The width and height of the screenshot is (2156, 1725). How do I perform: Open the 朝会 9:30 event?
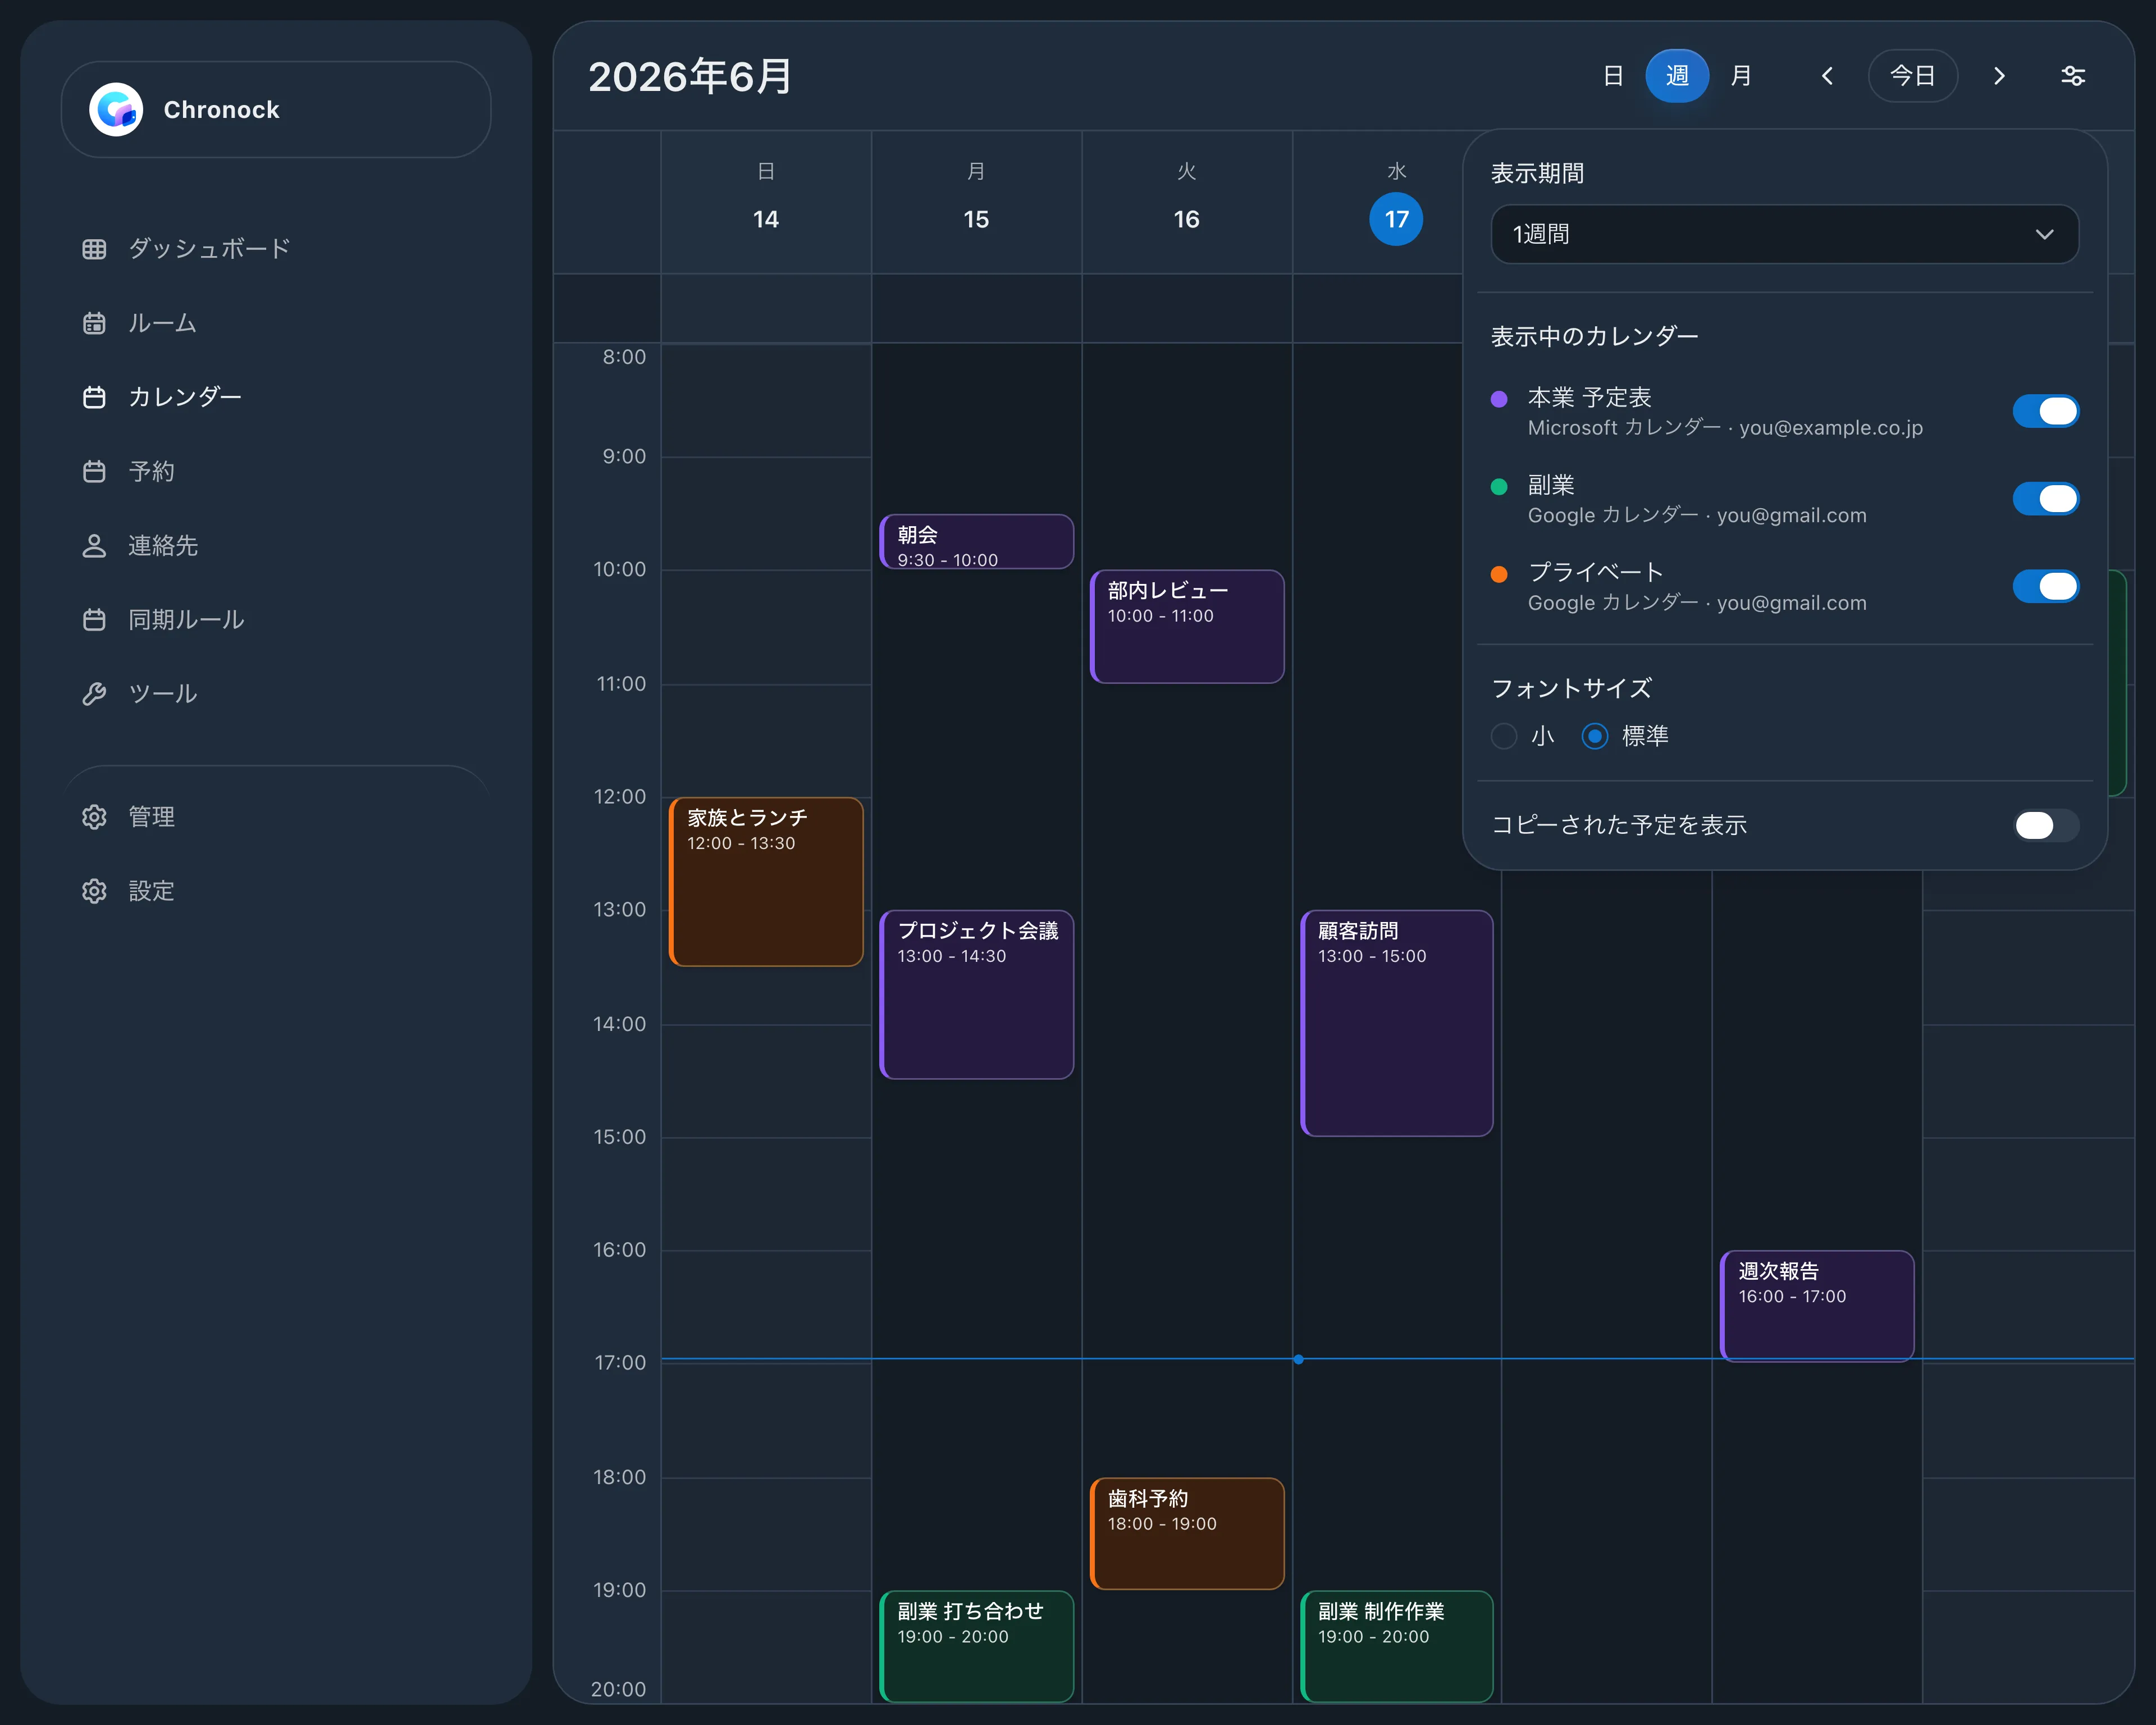tap(976, 542)
